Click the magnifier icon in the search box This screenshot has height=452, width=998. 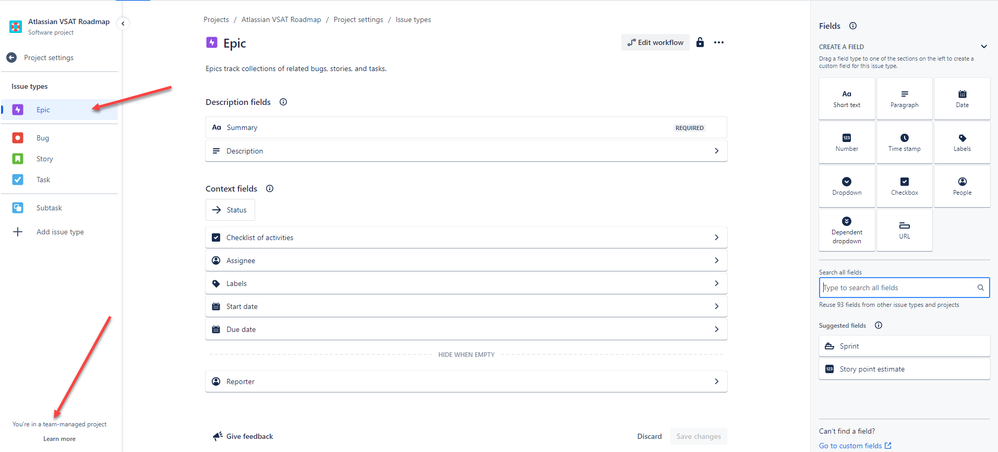pos(981,288)
